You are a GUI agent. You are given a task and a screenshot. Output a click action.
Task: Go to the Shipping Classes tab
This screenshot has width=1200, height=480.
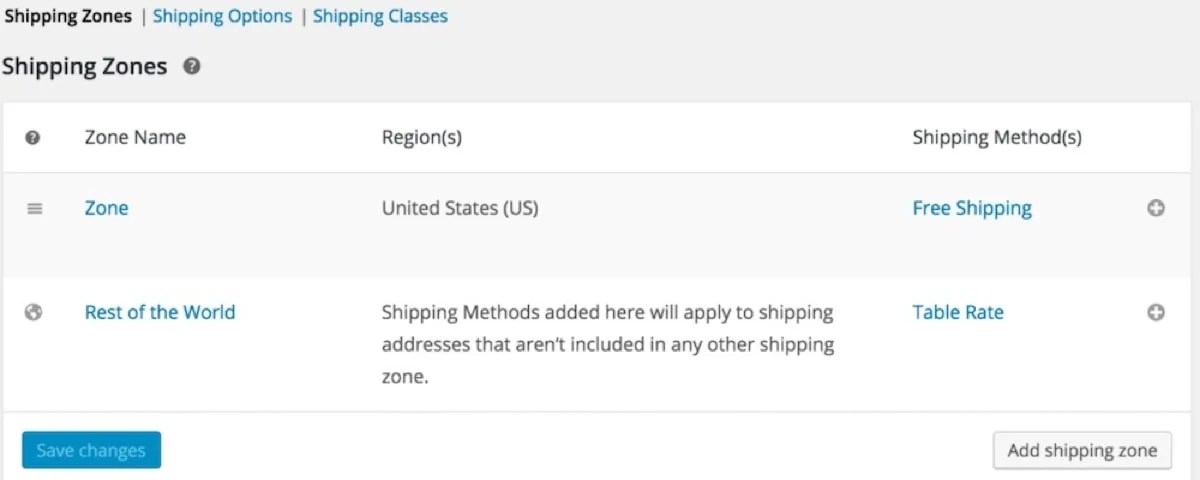click(380, 16)
